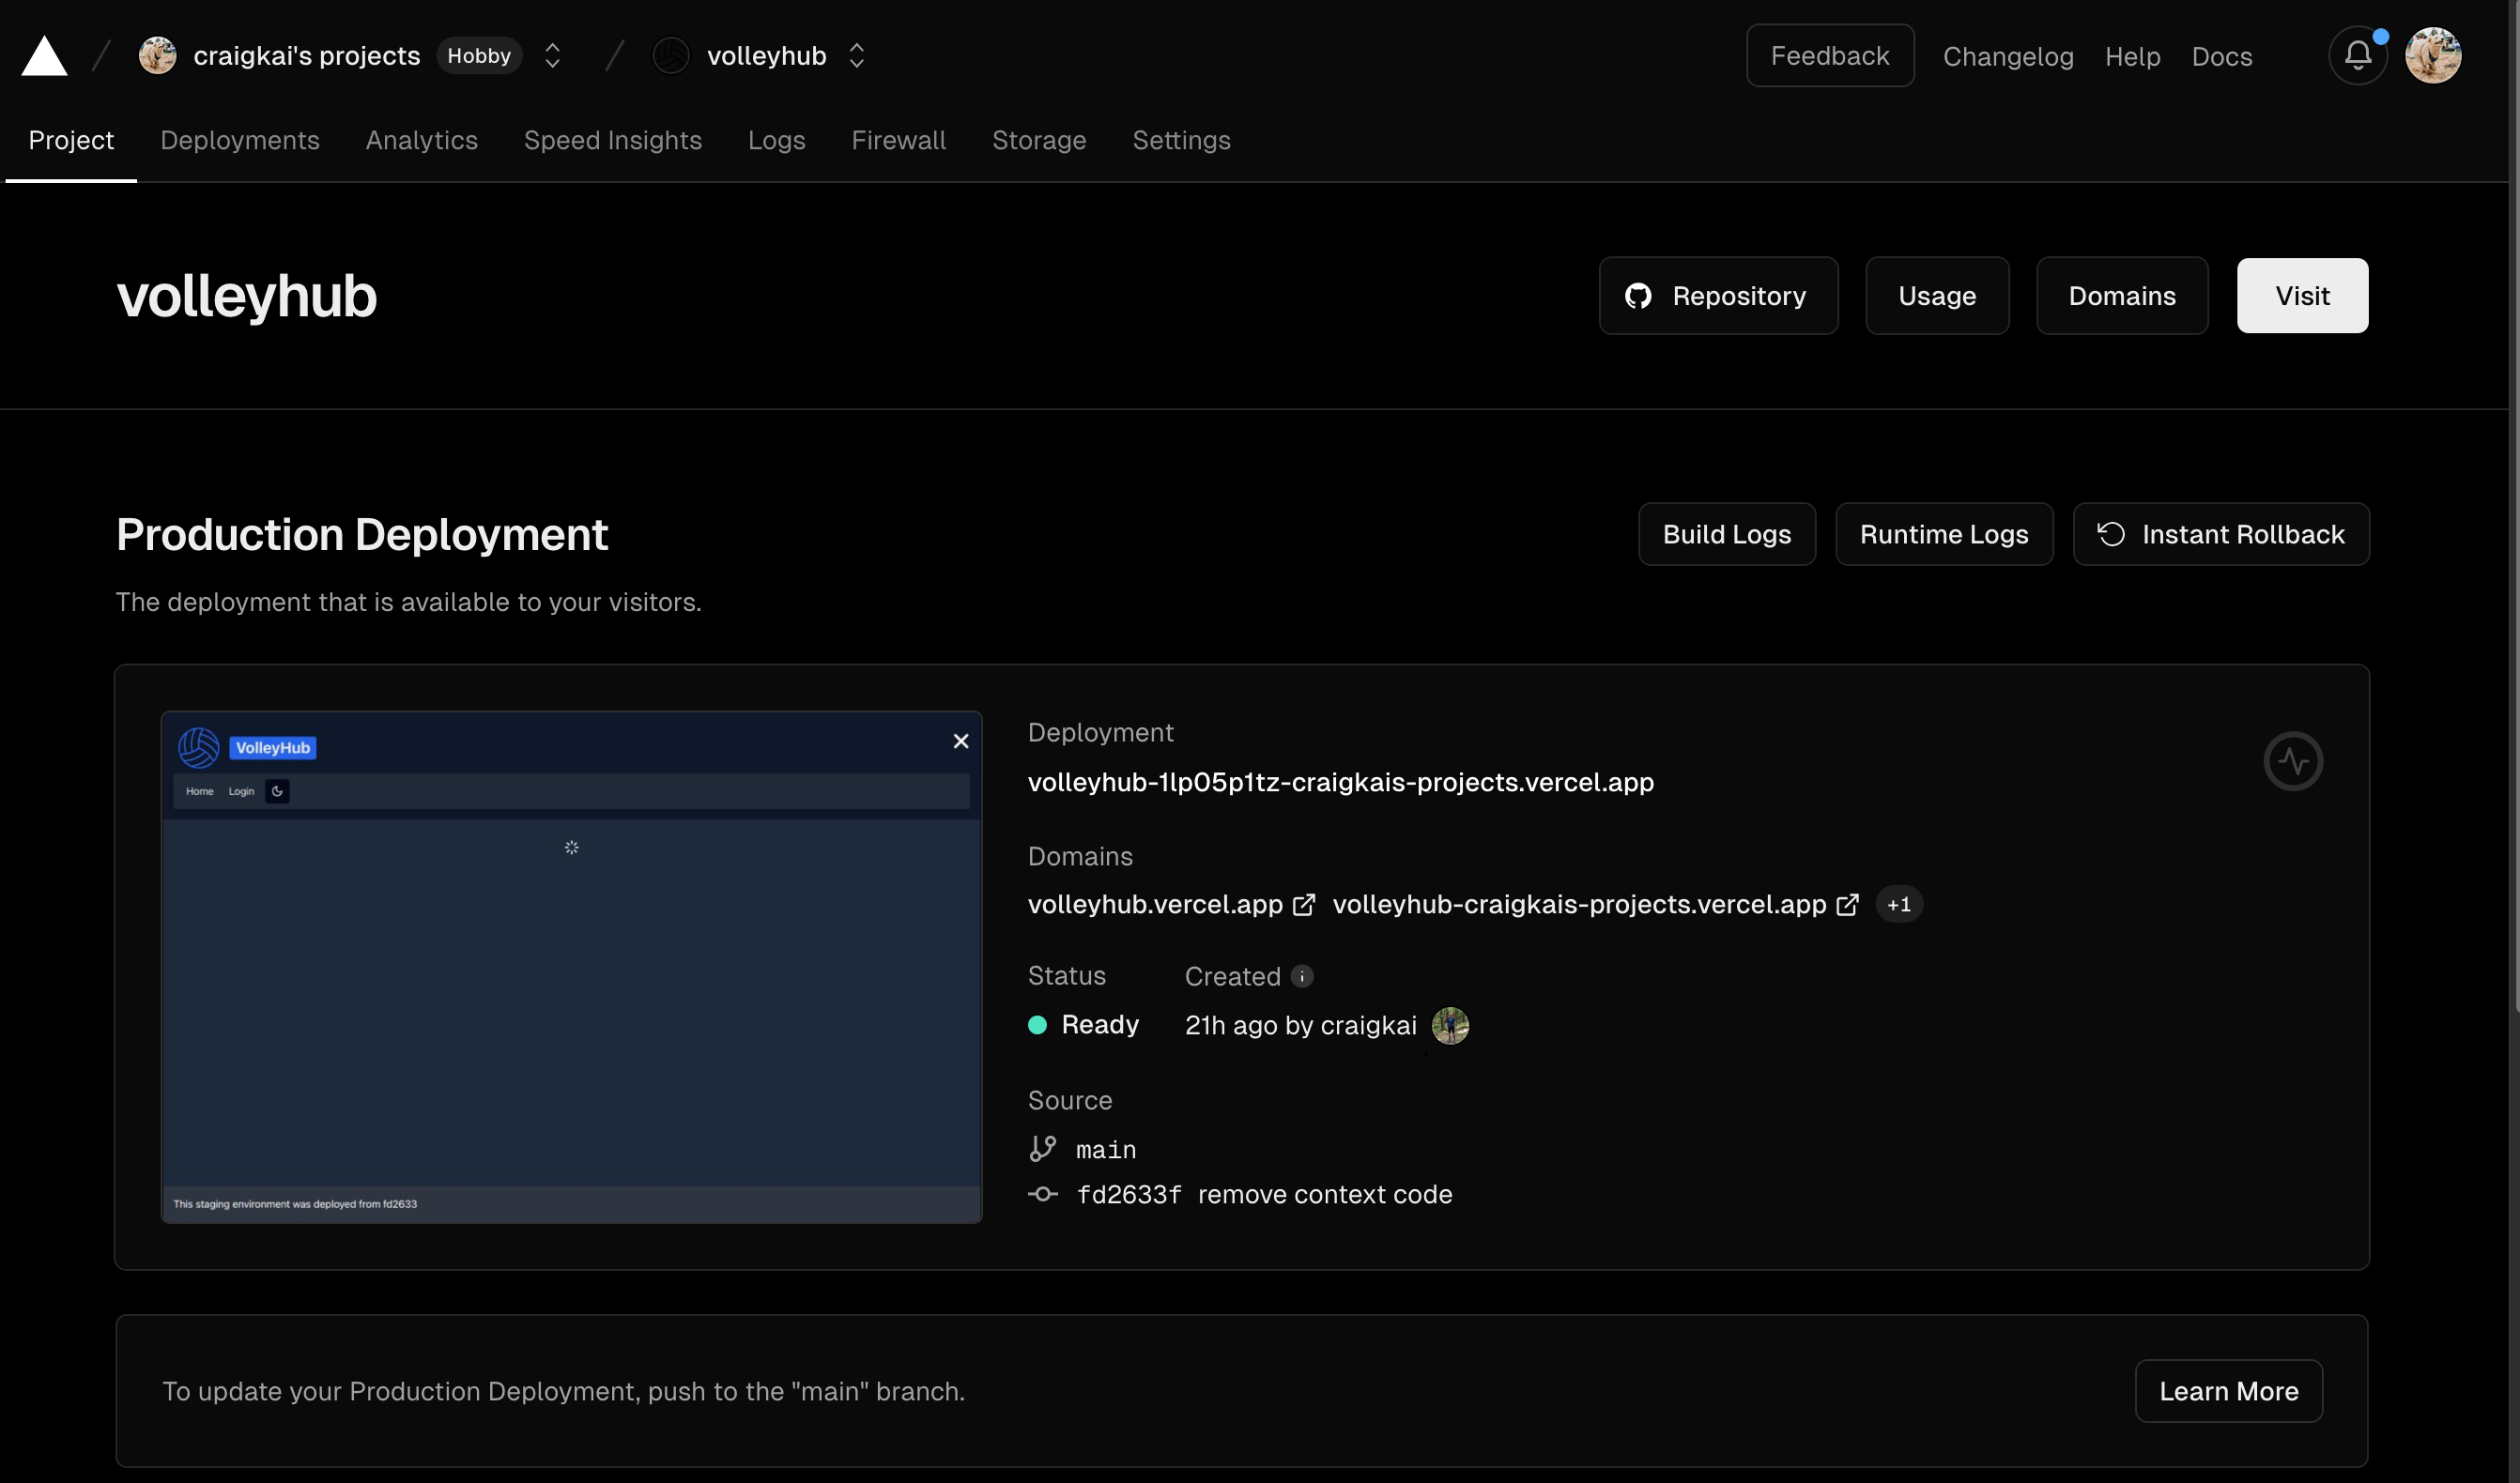Screen dimensions: 2520x1483
Task: Click the git branch icon beside main
Action: click(1043, 1149)
